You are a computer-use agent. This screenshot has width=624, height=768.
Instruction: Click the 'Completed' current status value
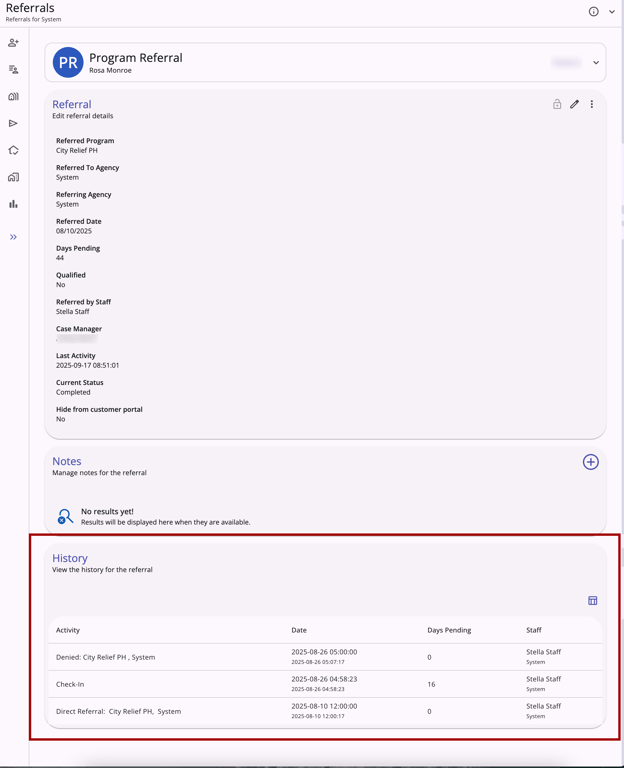pos(73,392)
